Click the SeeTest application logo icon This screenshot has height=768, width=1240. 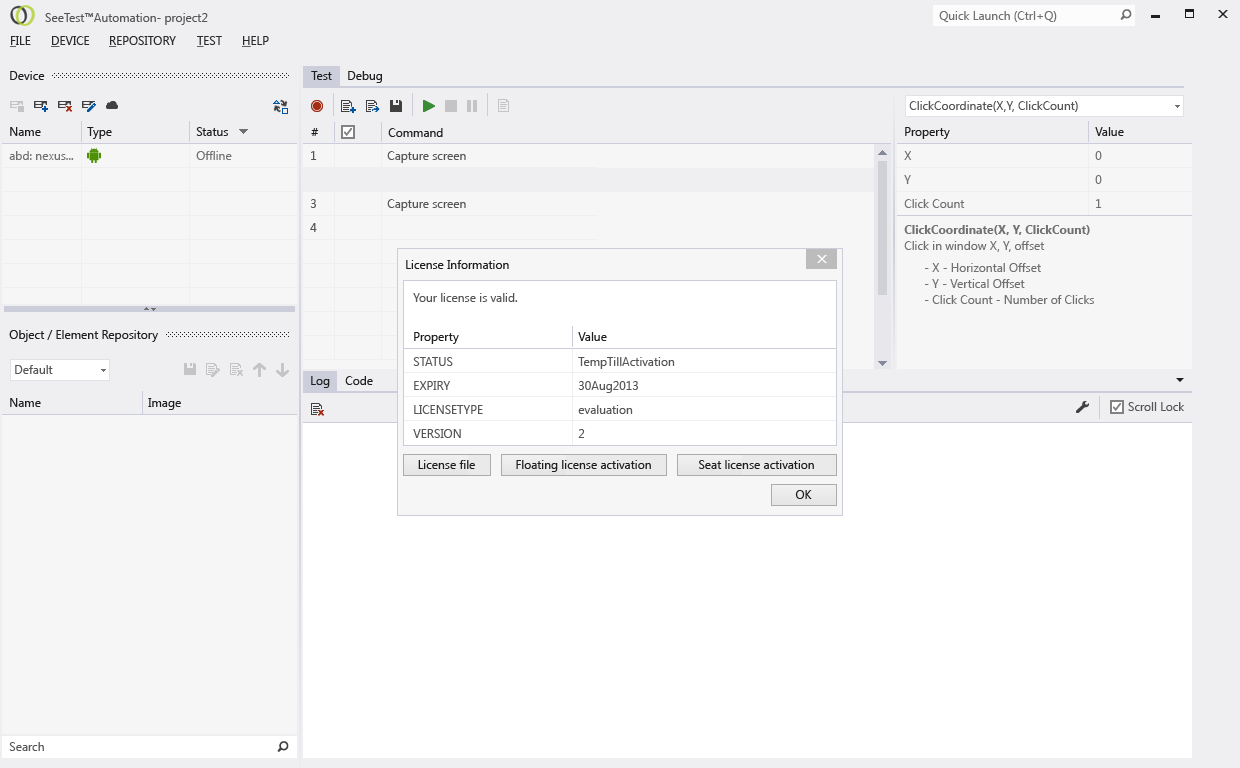point(22,15)
